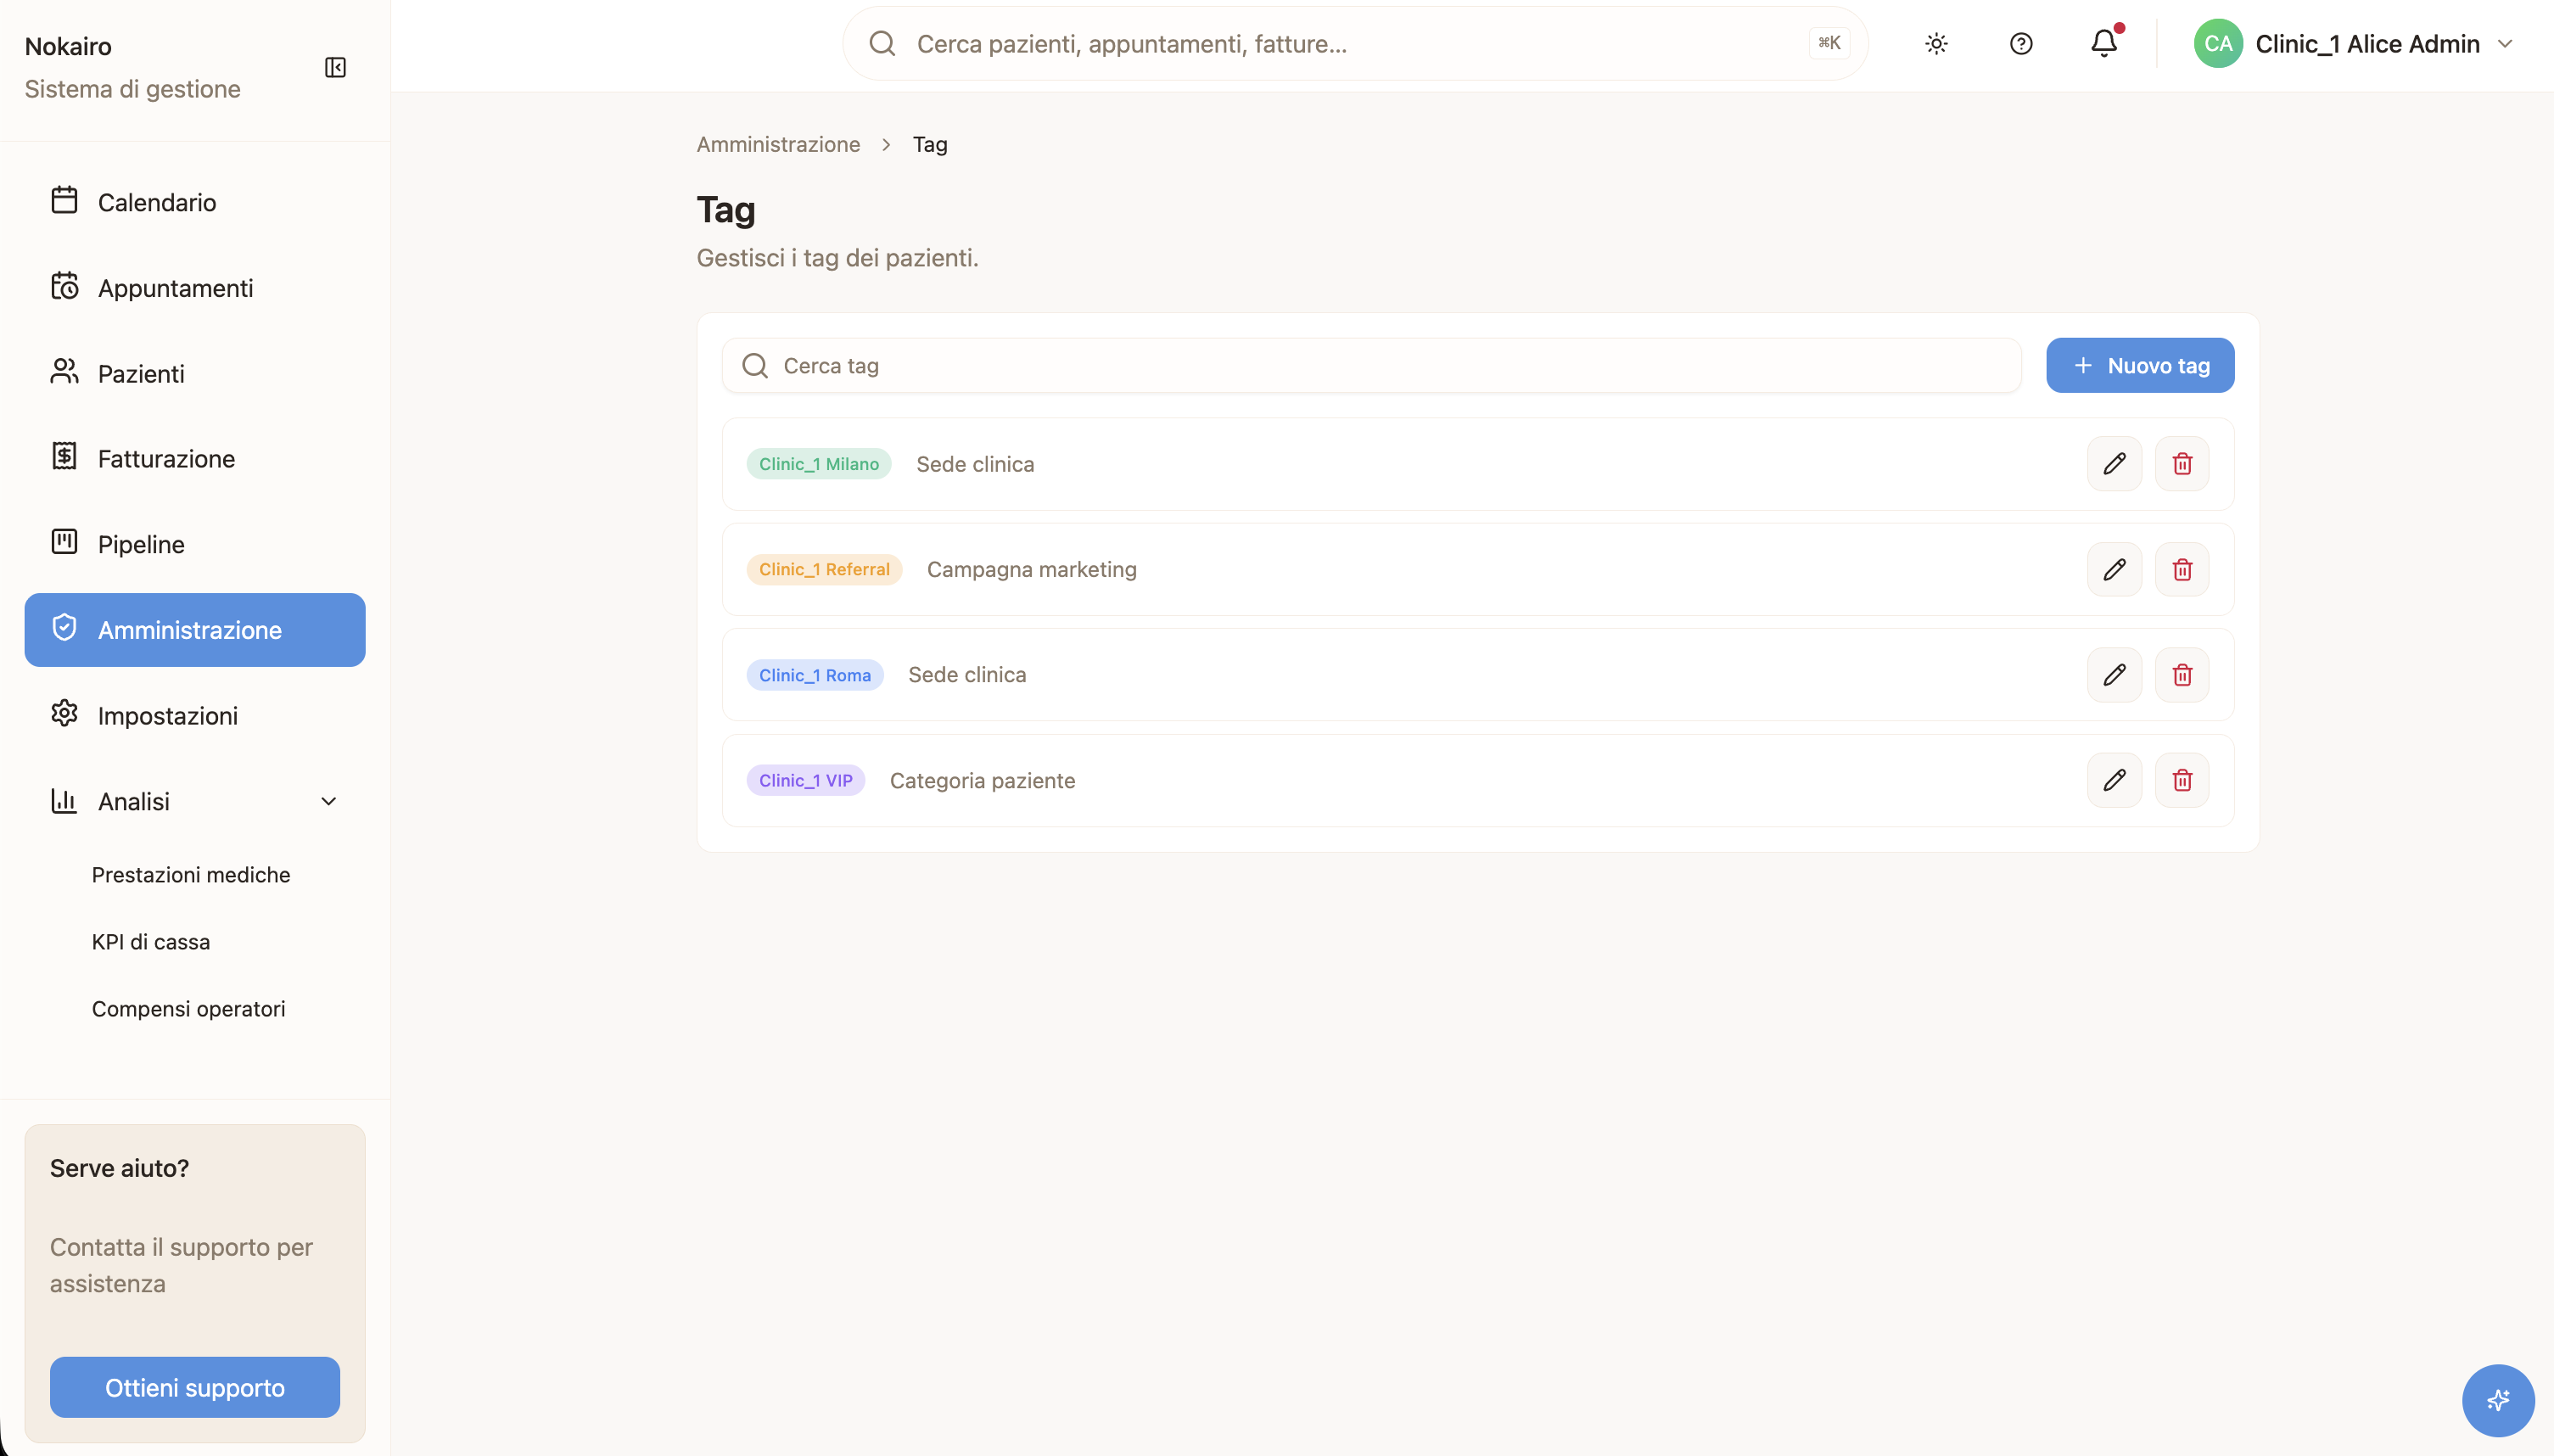Open Calendario in the sidebar
This screenshot has height=1456, width=2554.
coord(195,202)
